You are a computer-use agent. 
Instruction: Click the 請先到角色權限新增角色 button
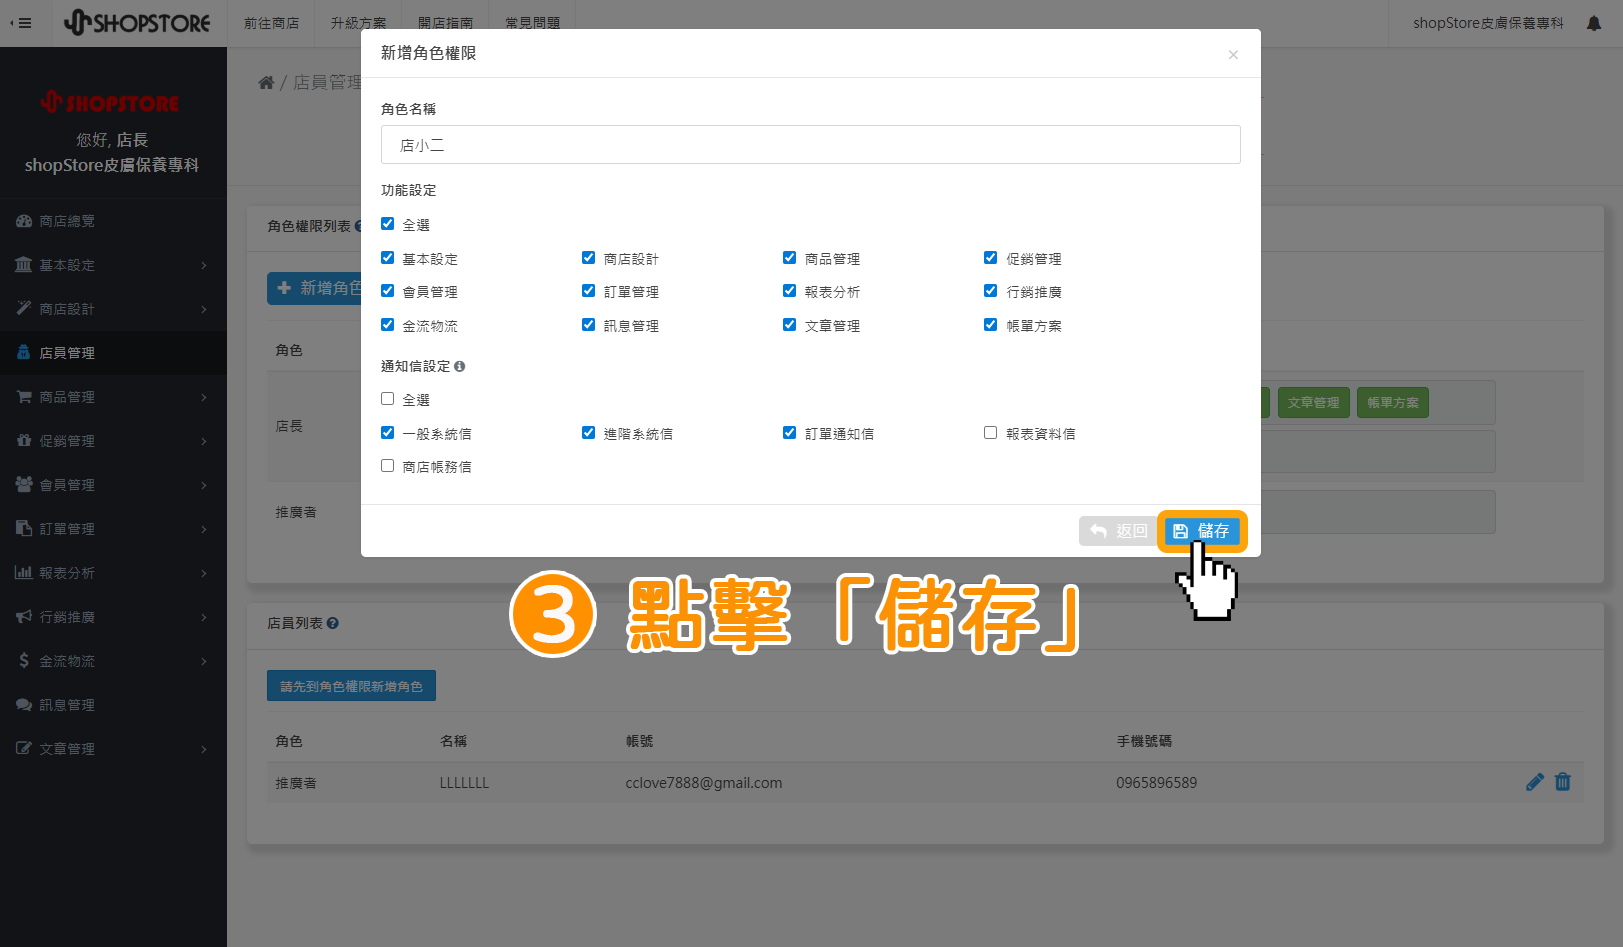pyautogui.click(x=351, y=686)
